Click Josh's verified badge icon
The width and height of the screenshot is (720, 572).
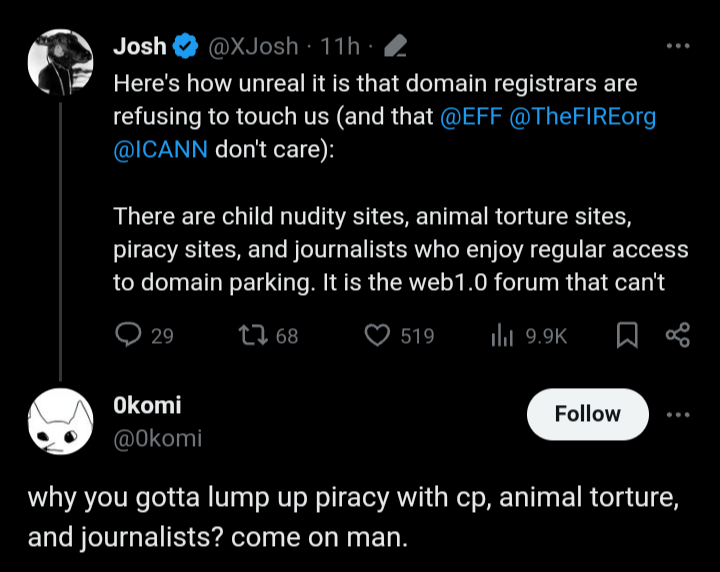pyautogui.click(x=186, y=46)
